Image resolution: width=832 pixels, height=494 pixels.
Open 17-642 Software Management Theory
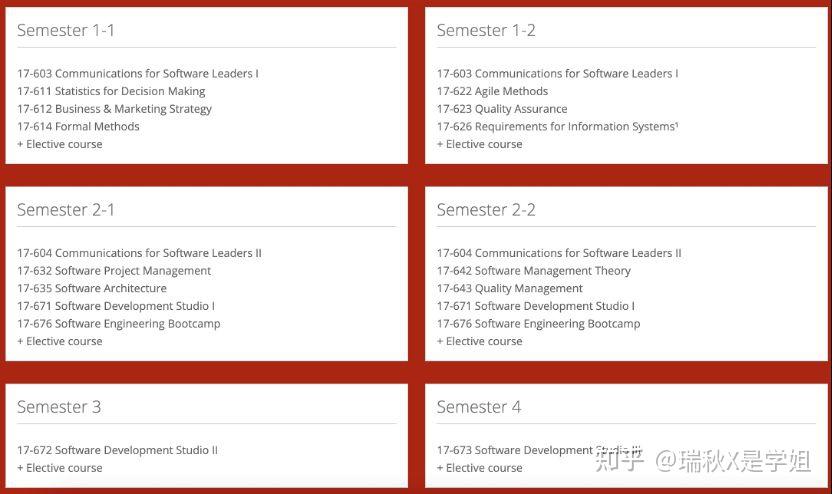point(534,271)
